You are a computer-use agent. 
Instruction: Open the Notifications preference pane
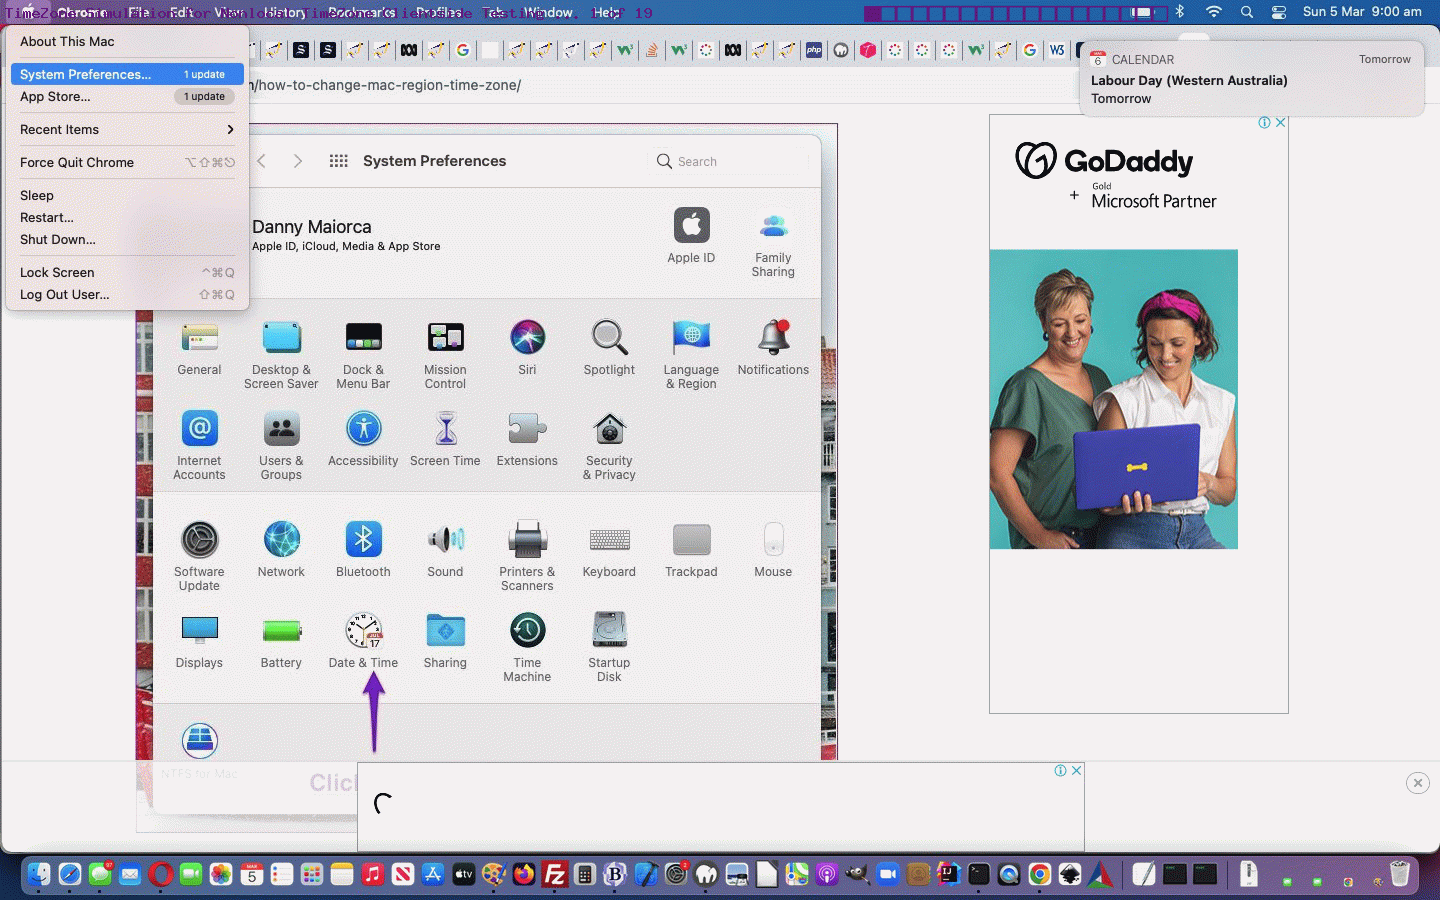pyautogui.click(x=773, y=338)
